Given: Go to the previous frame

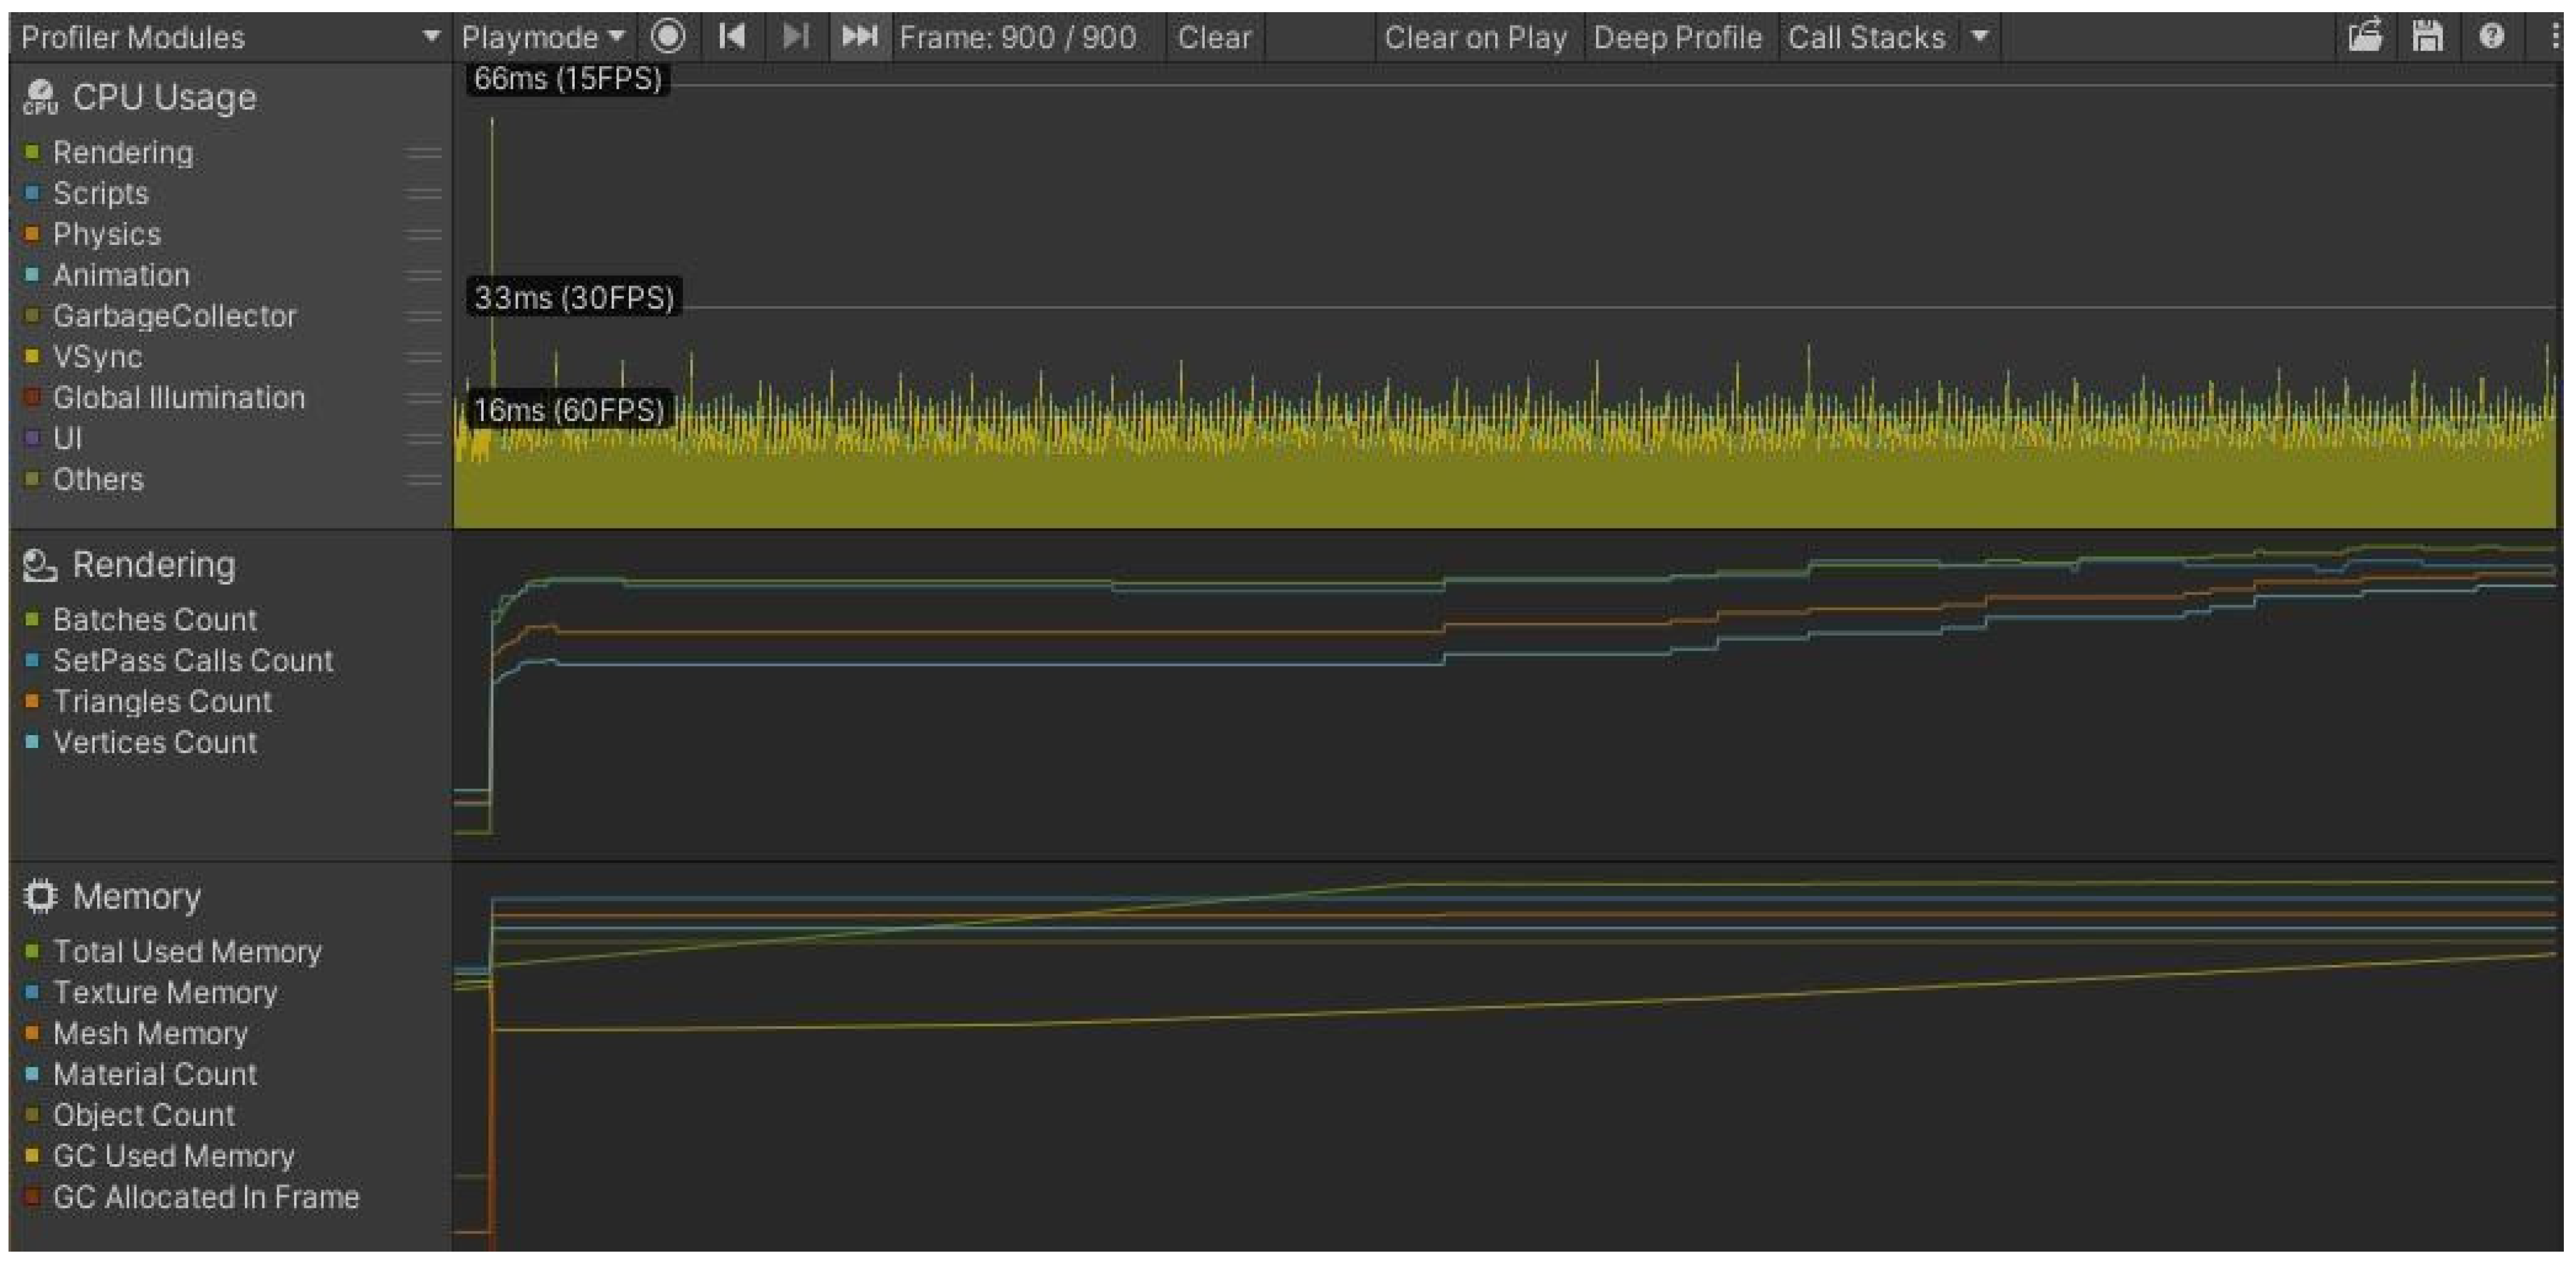Looking at the screenshot, I should coord(732,37).
